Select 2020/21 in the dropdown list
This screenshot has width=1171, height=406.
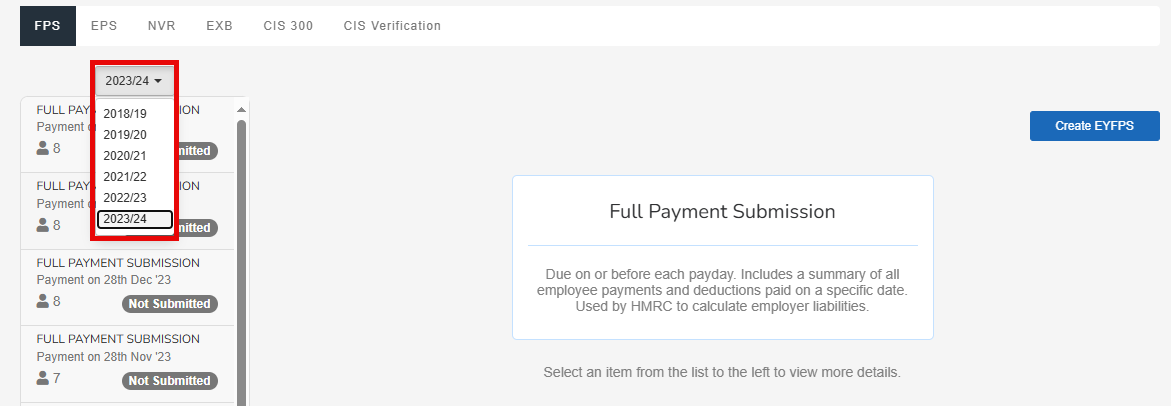click(x=125, y=156)
